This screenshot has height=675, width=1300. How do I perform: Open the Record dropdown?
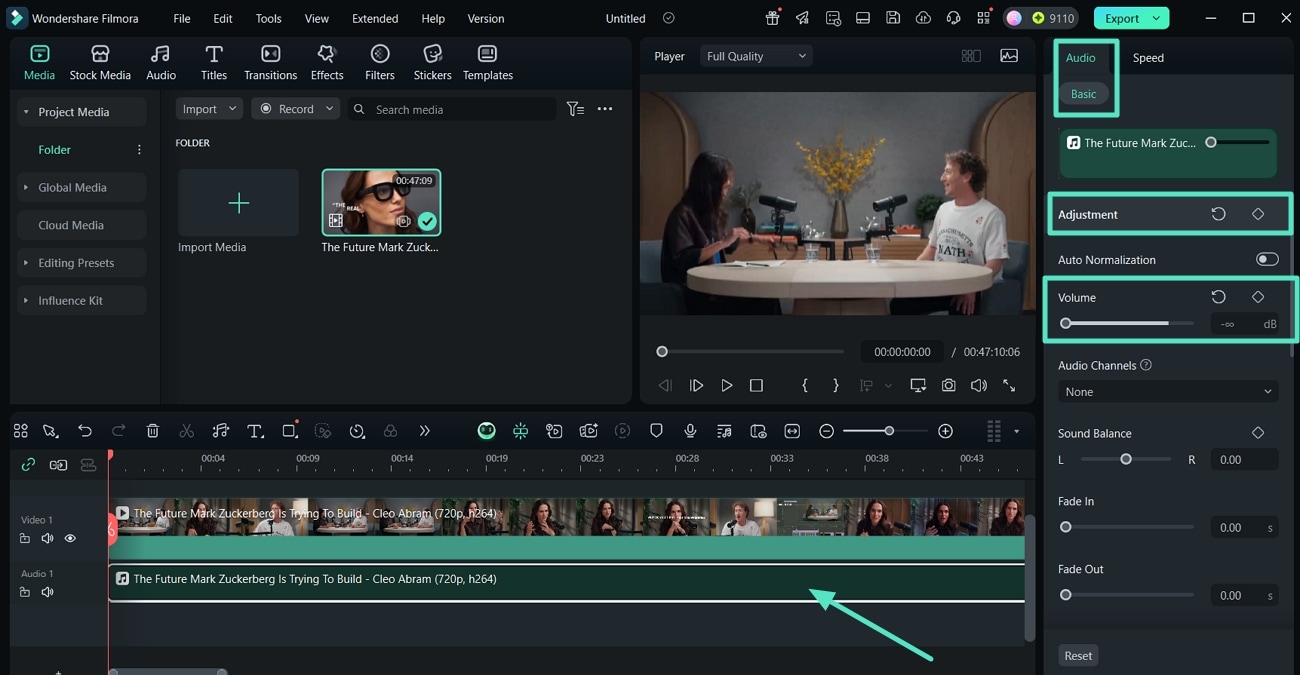(295, 109)
